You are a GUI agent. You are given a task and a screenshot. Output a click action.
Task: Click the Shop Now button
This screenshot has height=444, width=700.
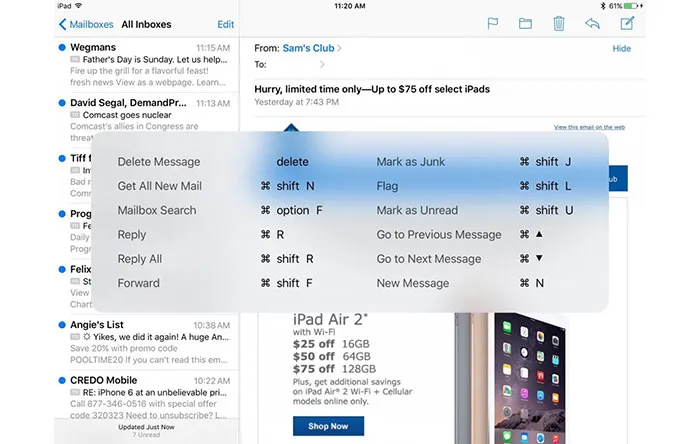pyautogui.click(x=328, y=426)
